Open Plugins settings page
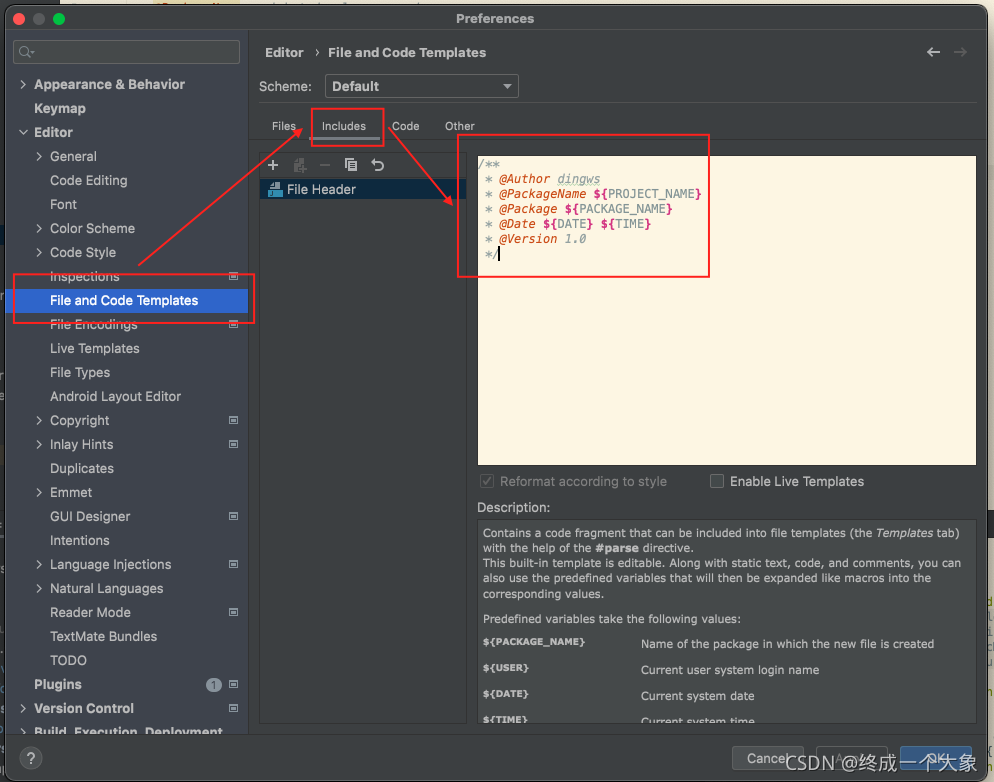Image resolution: width=994 pixels, height=782 pixels. coord(58,684)
